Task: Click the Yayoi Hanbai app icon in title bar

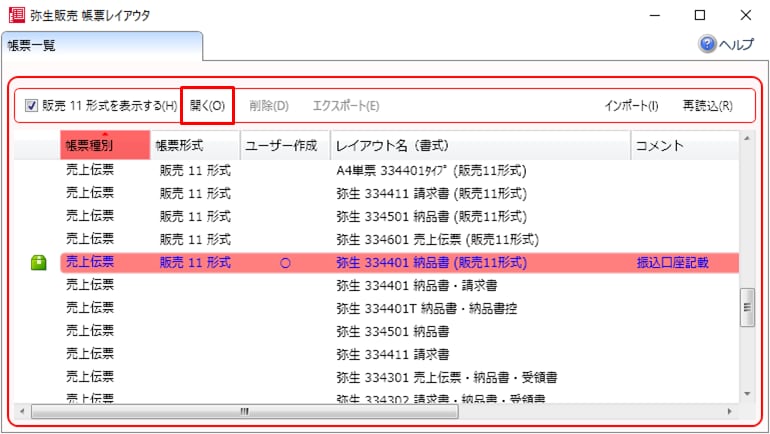Action: 17,15
